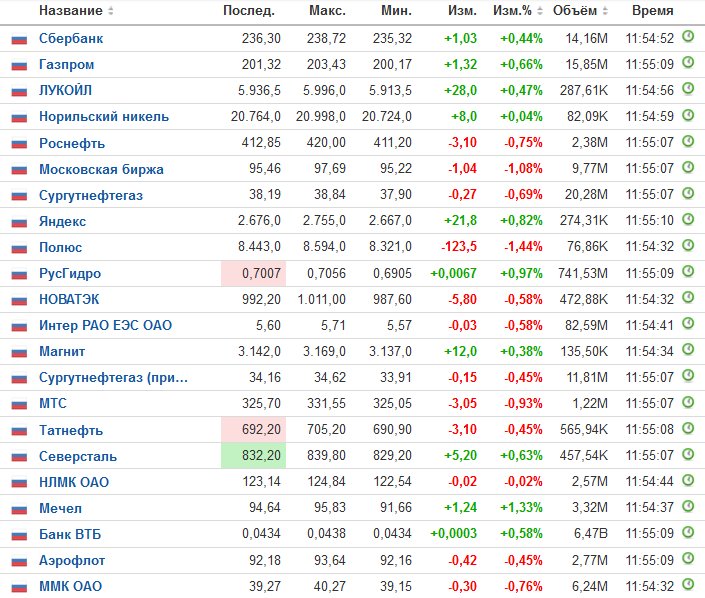The width and height of the screenshot is (705, 598).
Task: Click the Мин. column header
Action: pyautogui.click(x=396, y=11)
